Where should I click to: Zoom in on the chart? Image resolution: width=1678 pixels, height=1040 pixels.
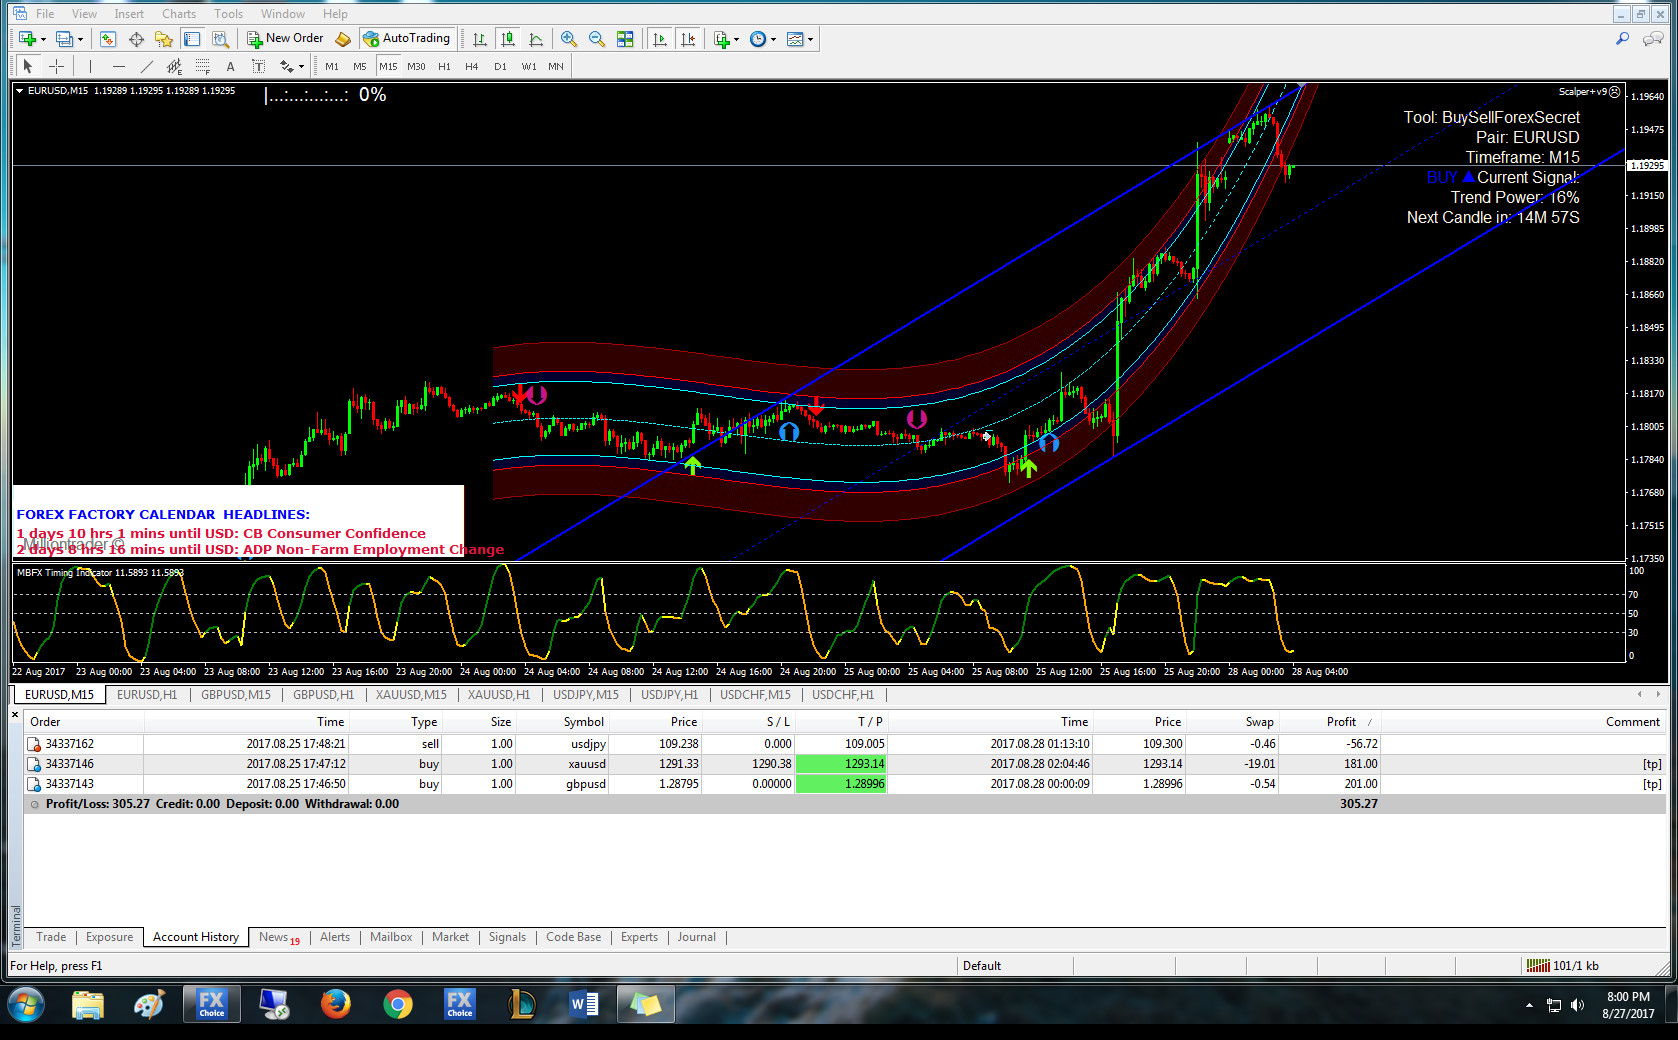point(569,39)
